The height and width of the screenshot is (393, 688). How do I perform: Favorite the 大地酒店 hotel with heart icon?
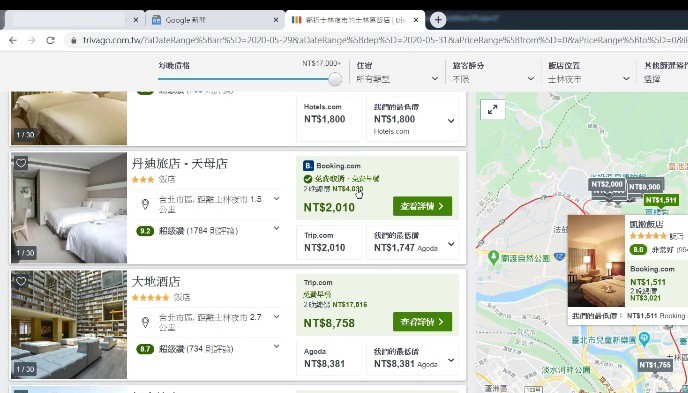click(21, 281)
